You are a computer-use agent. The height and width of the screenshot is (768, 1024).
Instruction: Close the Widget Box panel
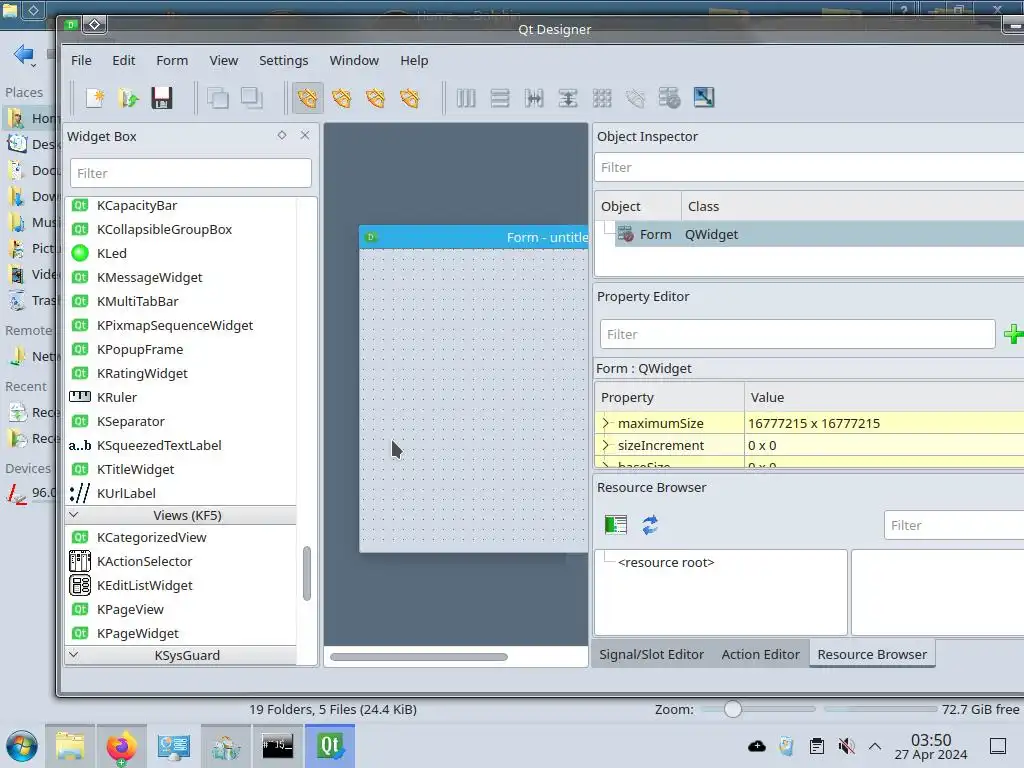305,135
